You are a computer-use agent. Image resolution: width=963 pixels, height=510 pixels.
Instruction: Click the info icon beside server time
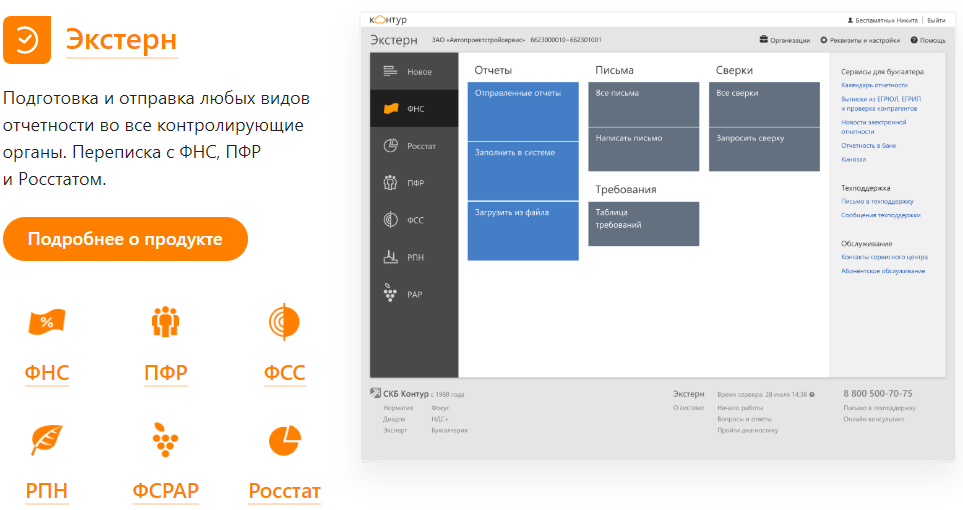812,394
